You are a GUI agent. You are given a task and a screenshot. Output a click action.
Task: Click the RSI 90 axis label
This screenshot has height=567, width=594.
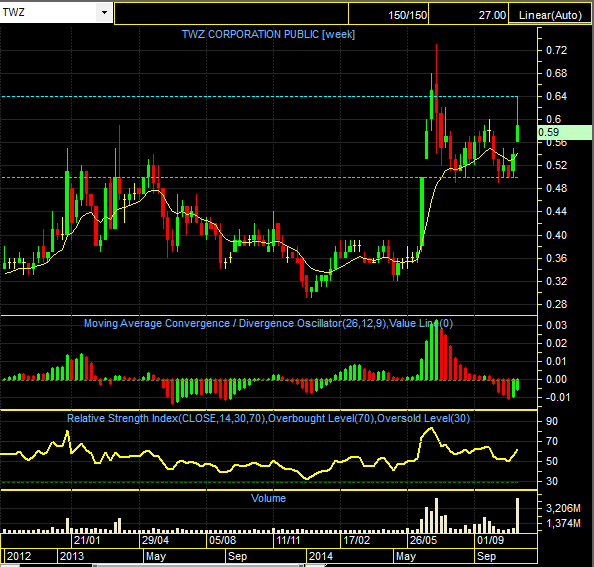[x=552, y=421]
